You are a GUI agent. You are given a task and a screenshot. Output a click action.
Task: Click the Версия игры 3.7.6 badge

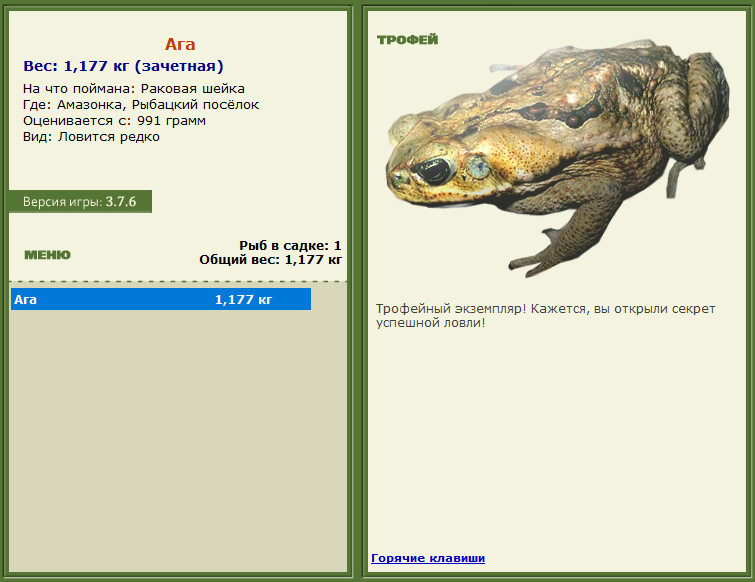(x=80, y=202)
